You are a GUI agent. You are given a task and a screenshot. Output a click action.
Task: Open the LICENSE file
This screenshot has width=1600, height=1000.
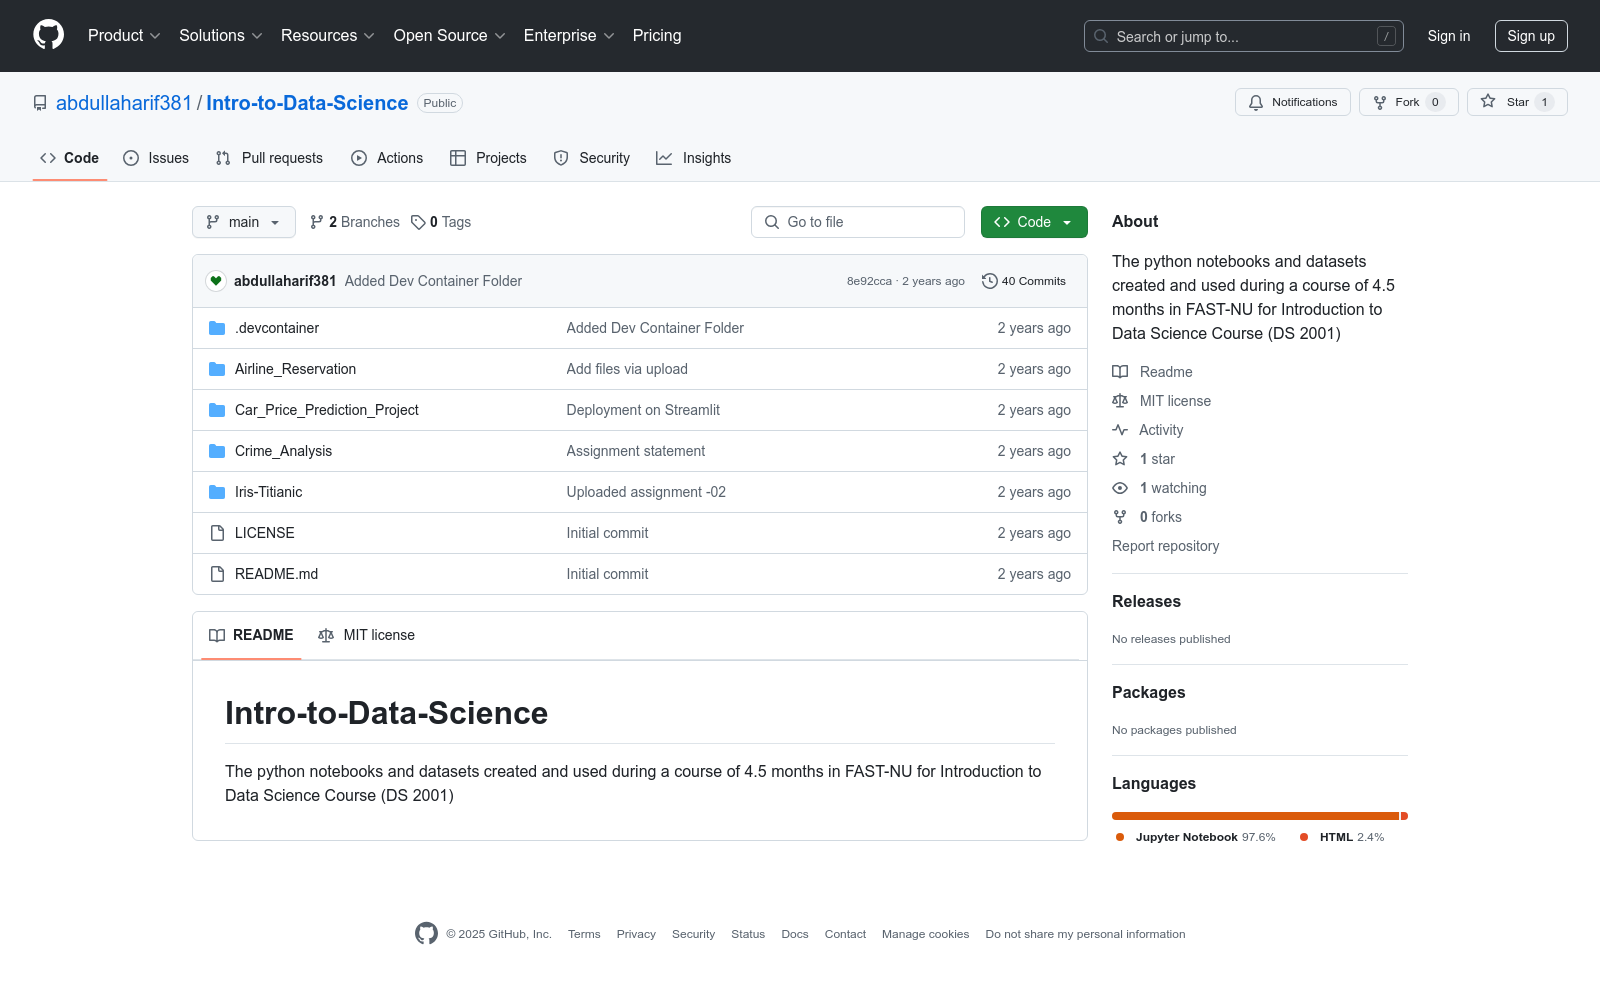click(x=264, y=533)
